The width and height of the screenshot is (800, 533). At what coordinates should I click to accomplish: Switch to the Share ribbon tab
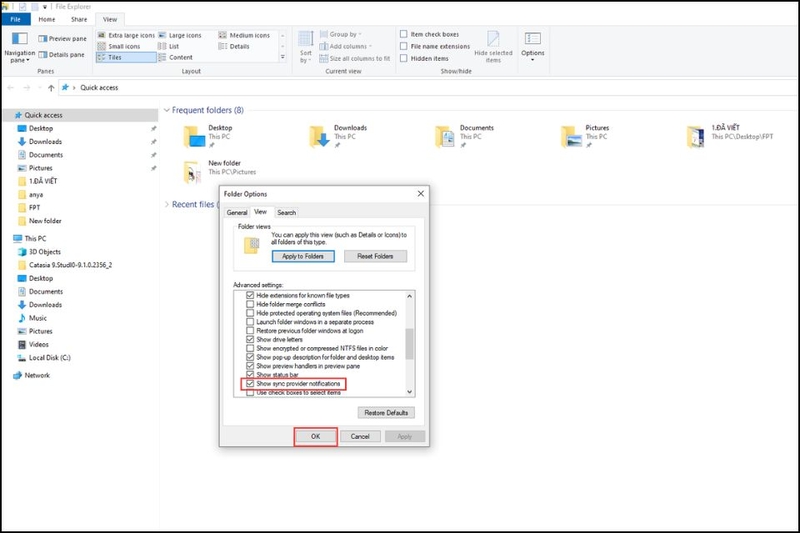click(x=79, y=19)
